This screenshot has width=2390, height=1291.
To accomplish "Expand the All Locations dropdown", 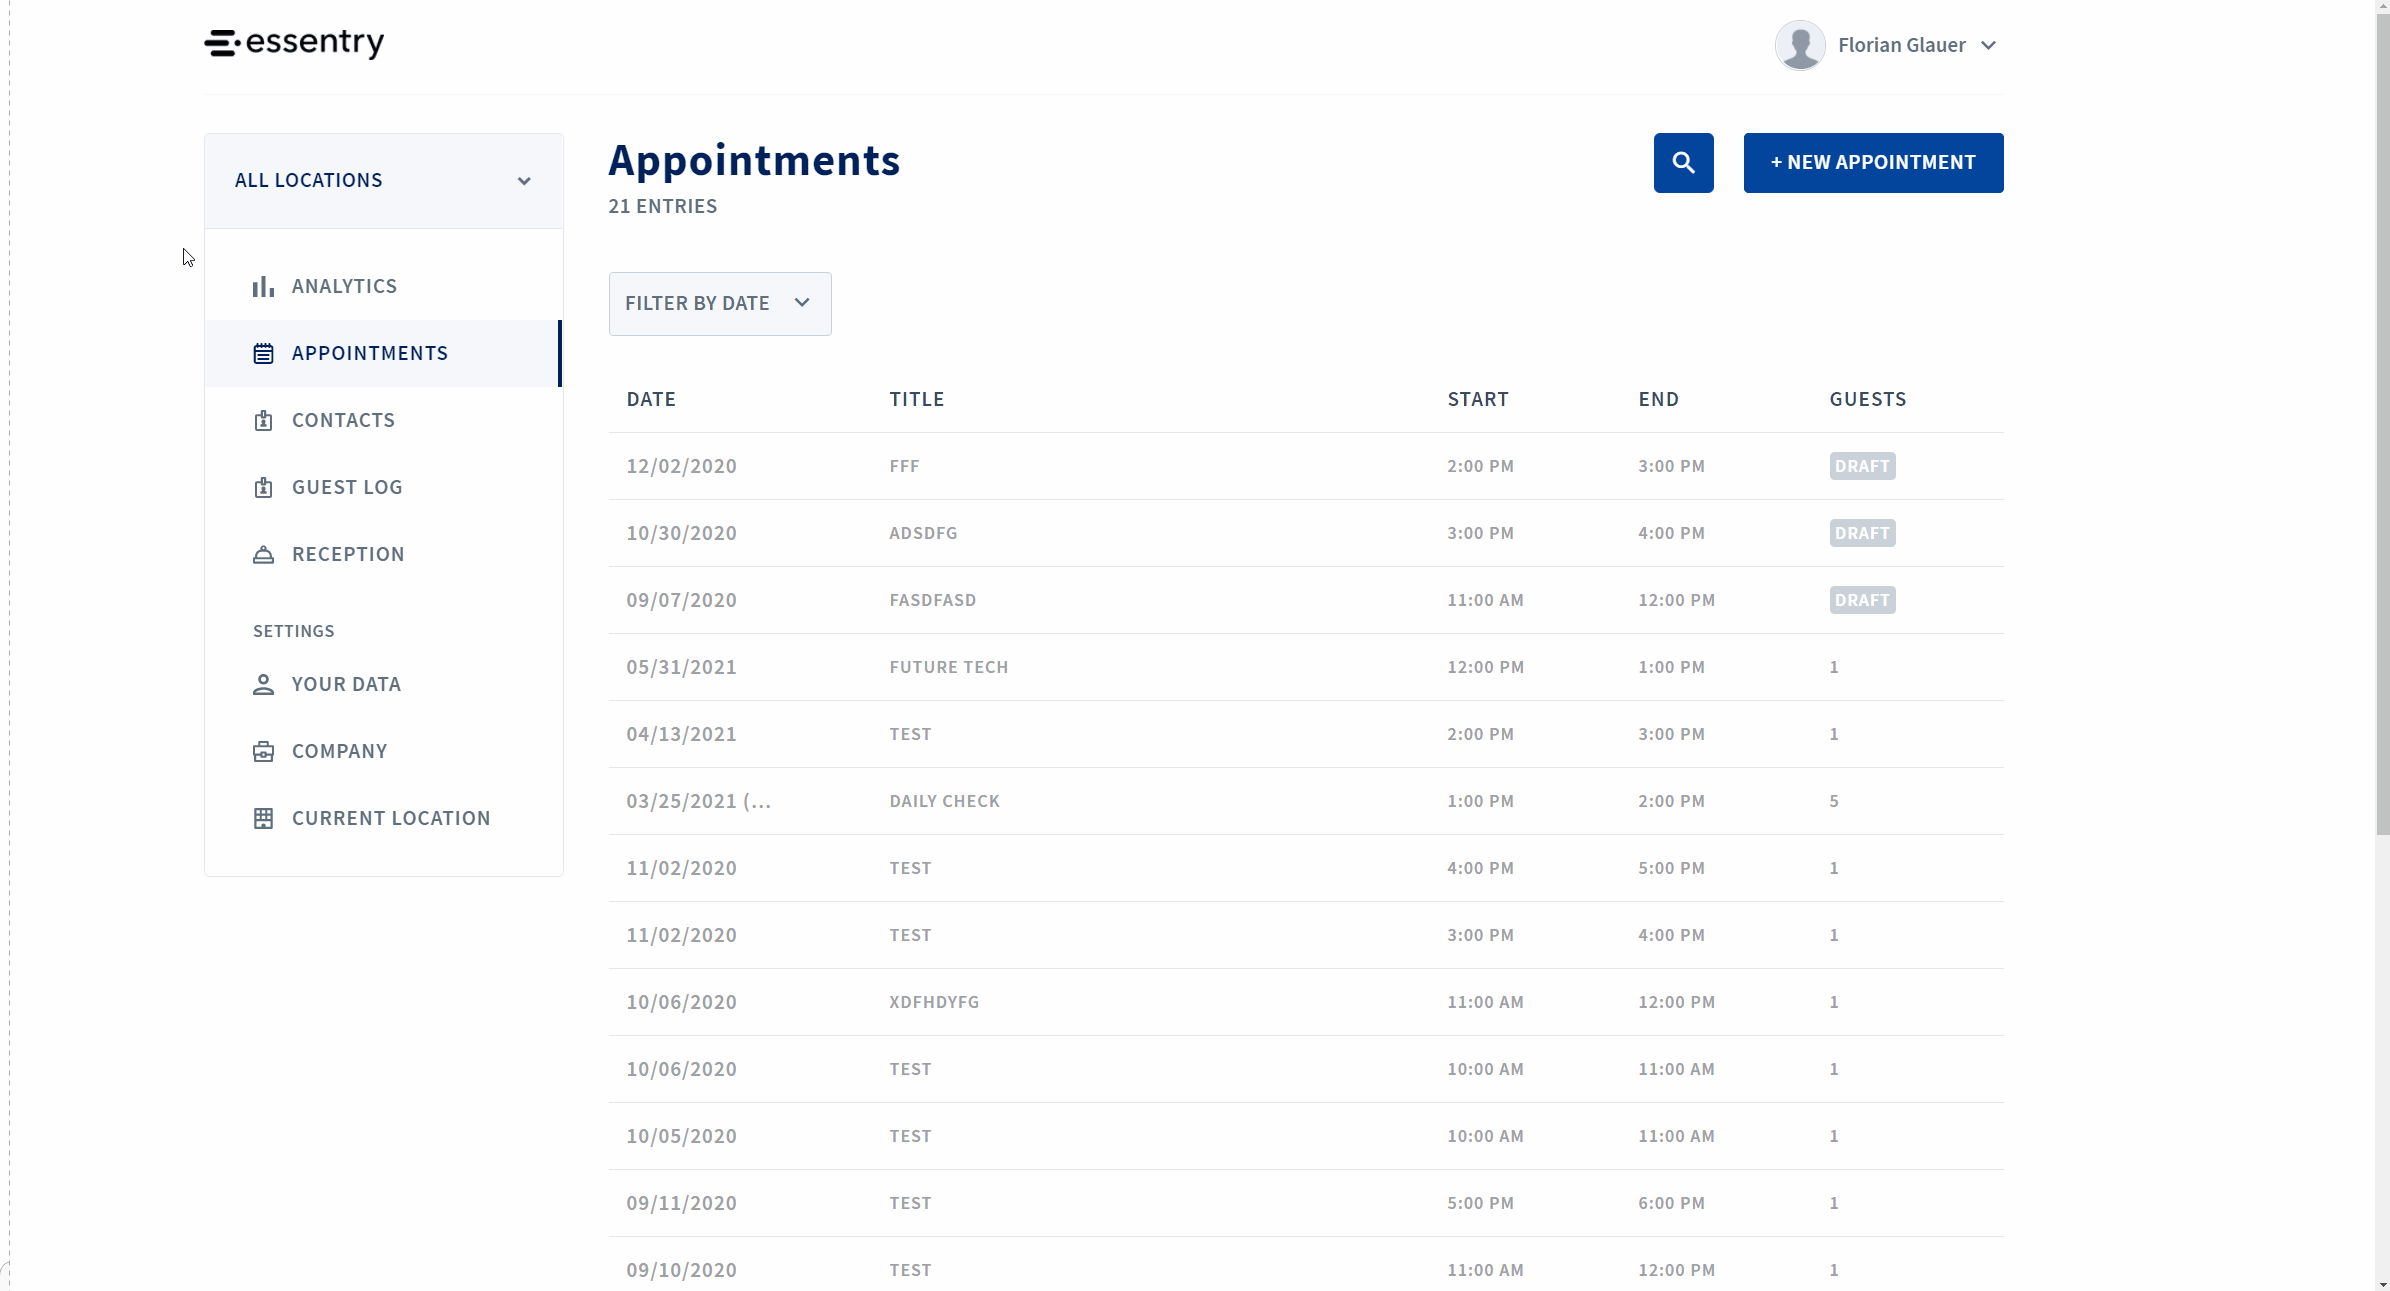I will pyautogui.click(x=384, y=181).
